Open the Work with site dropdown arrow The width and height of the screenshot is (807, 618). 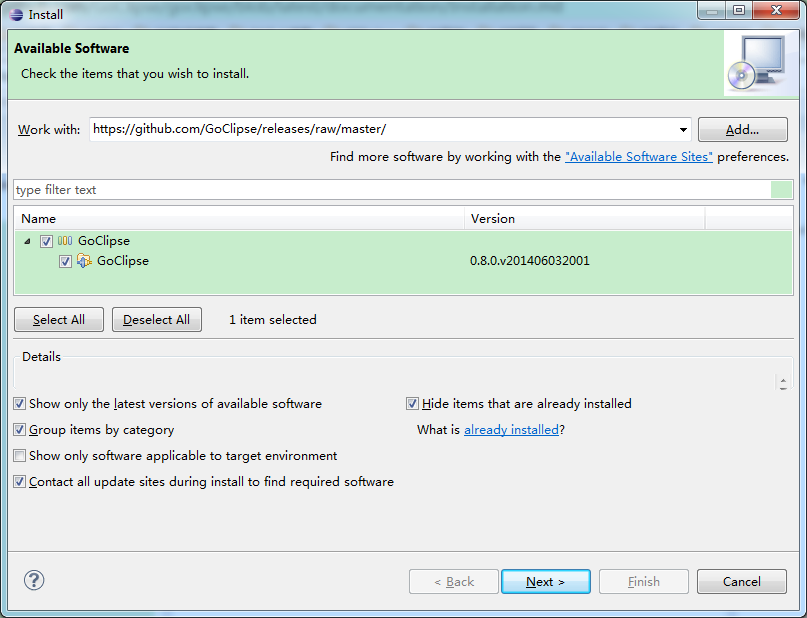pos(683,130)
